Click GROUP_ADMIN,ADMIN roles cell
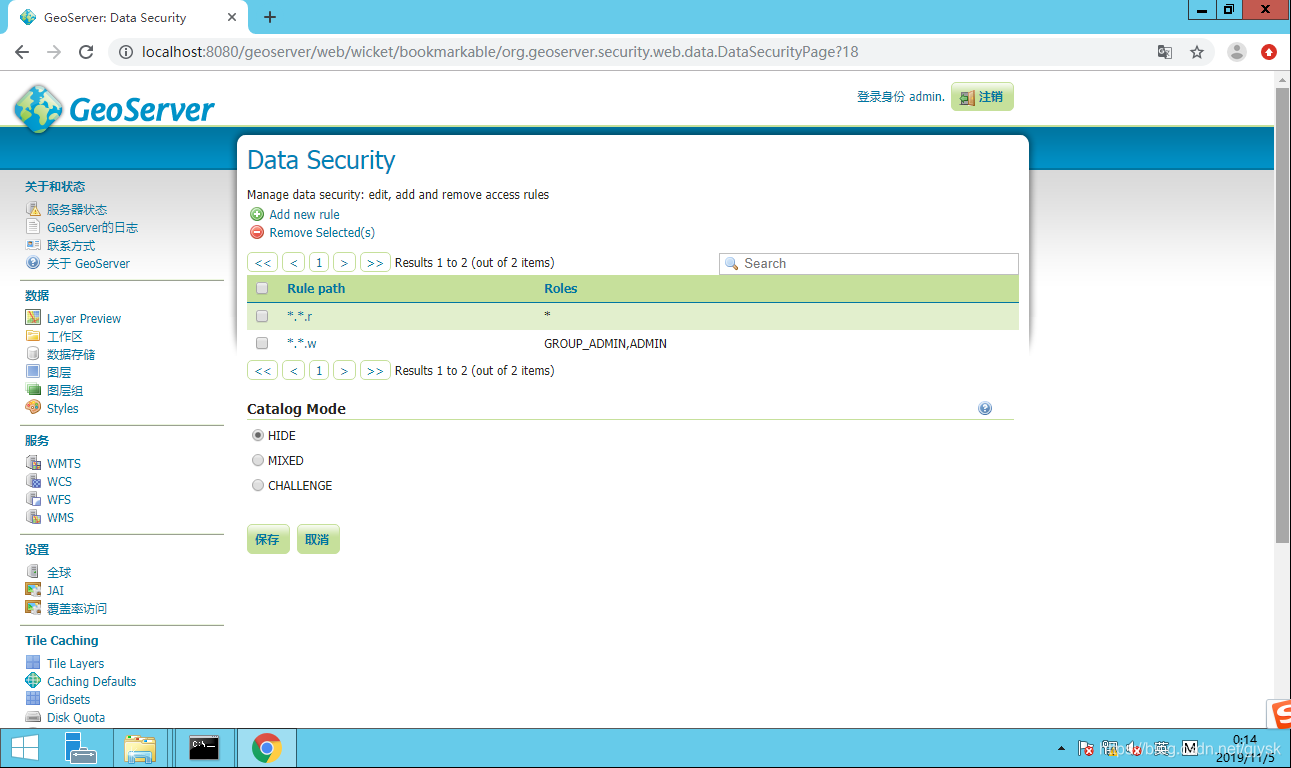The image size is (1291, 768). click(x=605, y=343)
